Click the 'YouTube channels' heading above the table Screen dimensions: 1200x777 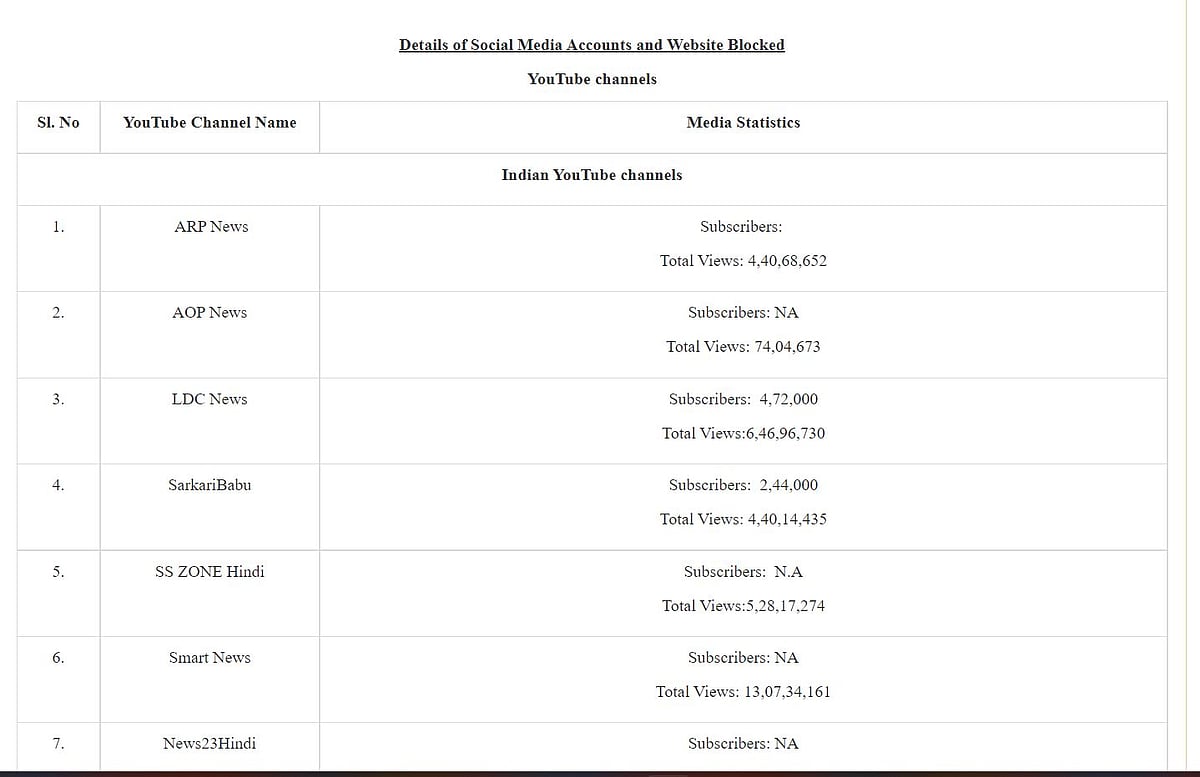point(591,79)
